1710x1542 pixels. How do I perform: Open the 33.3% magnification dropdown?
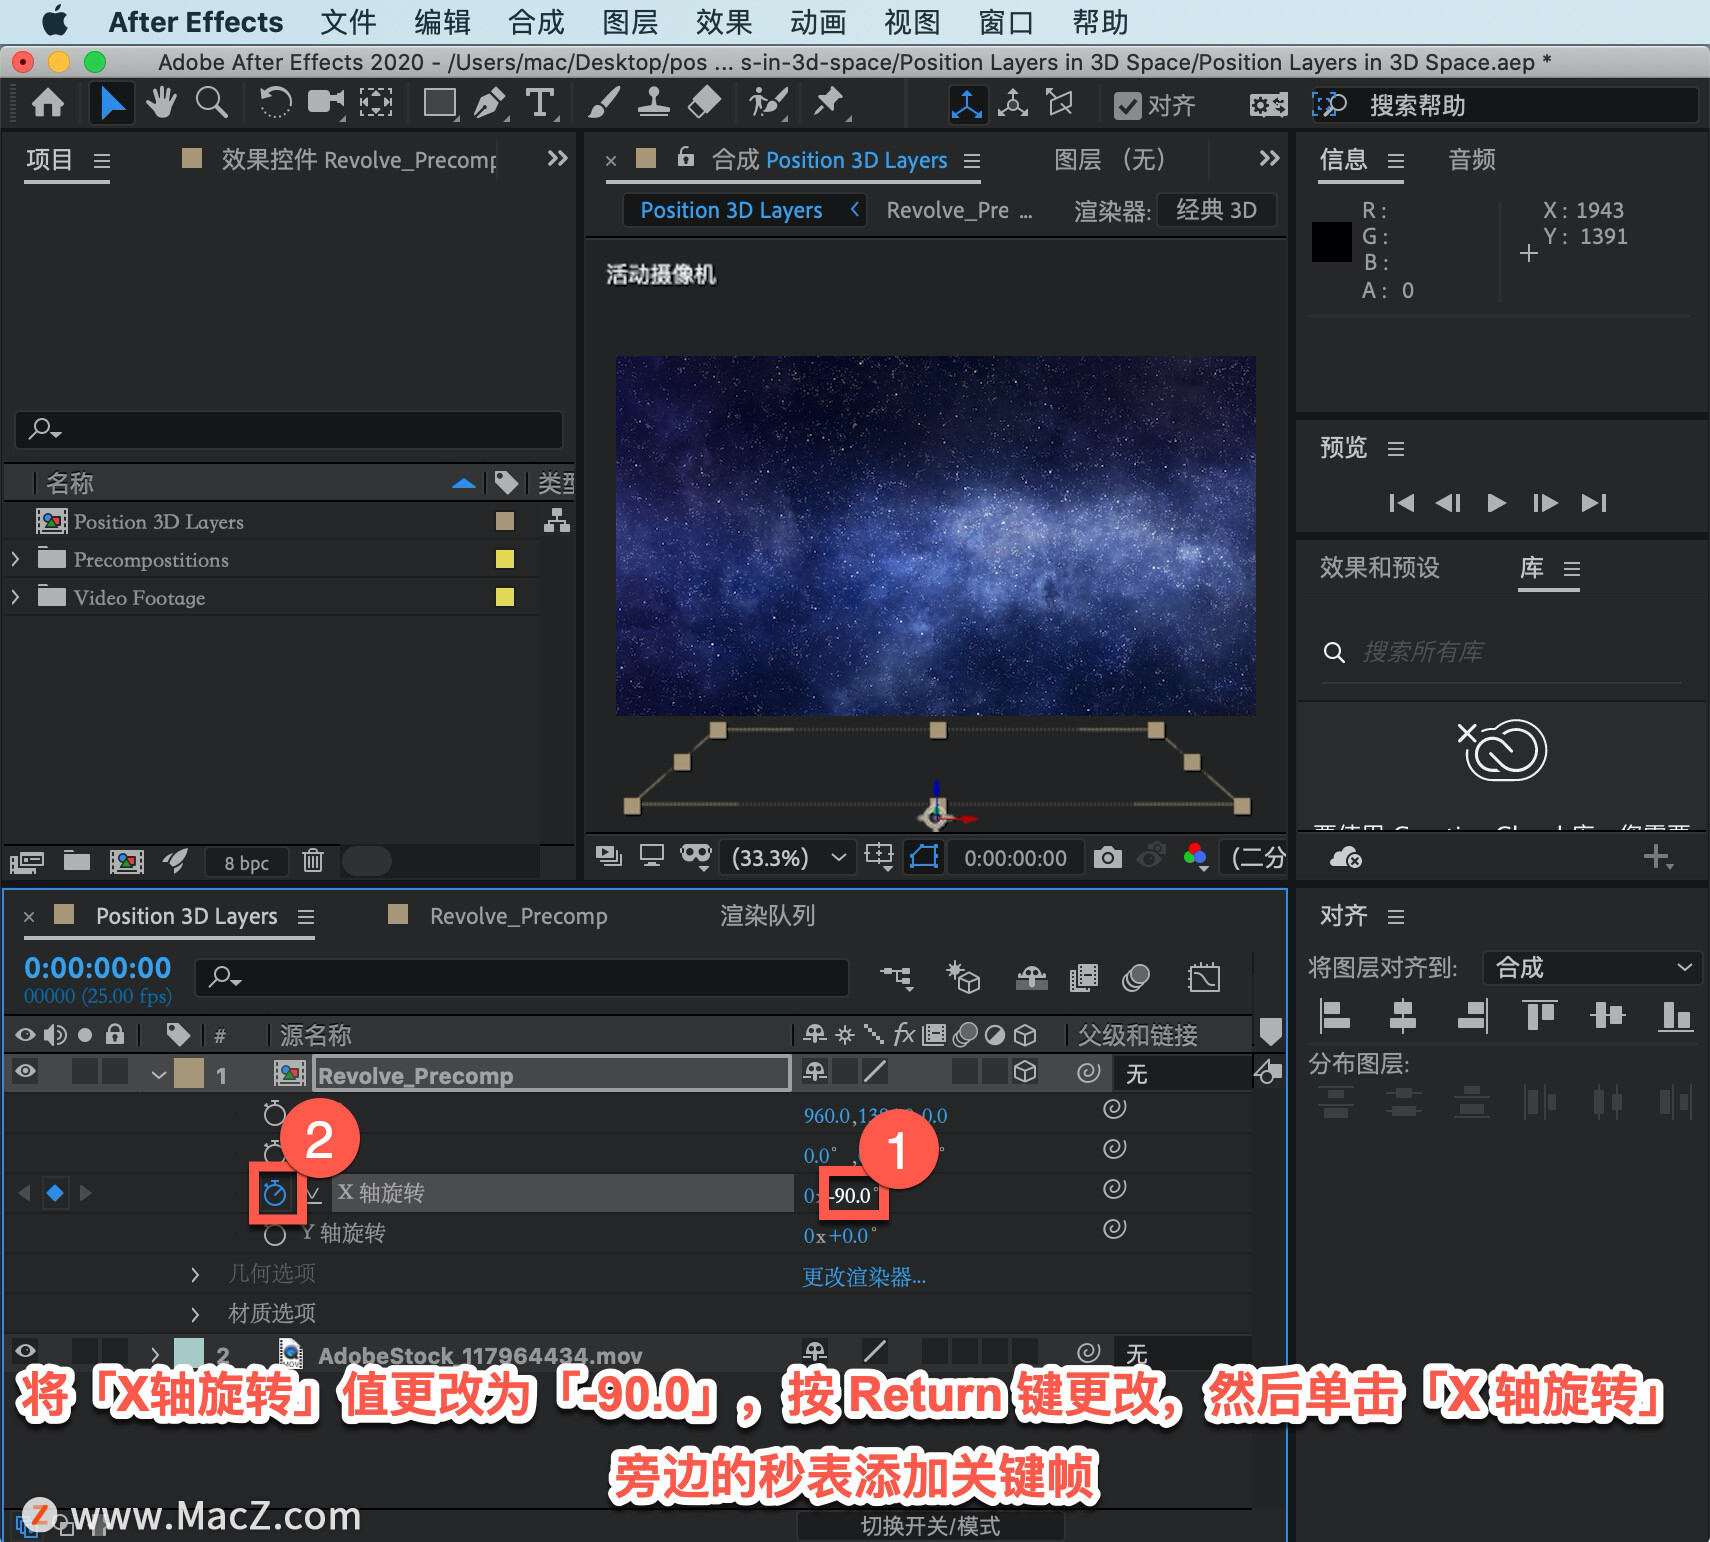(788, 858)
